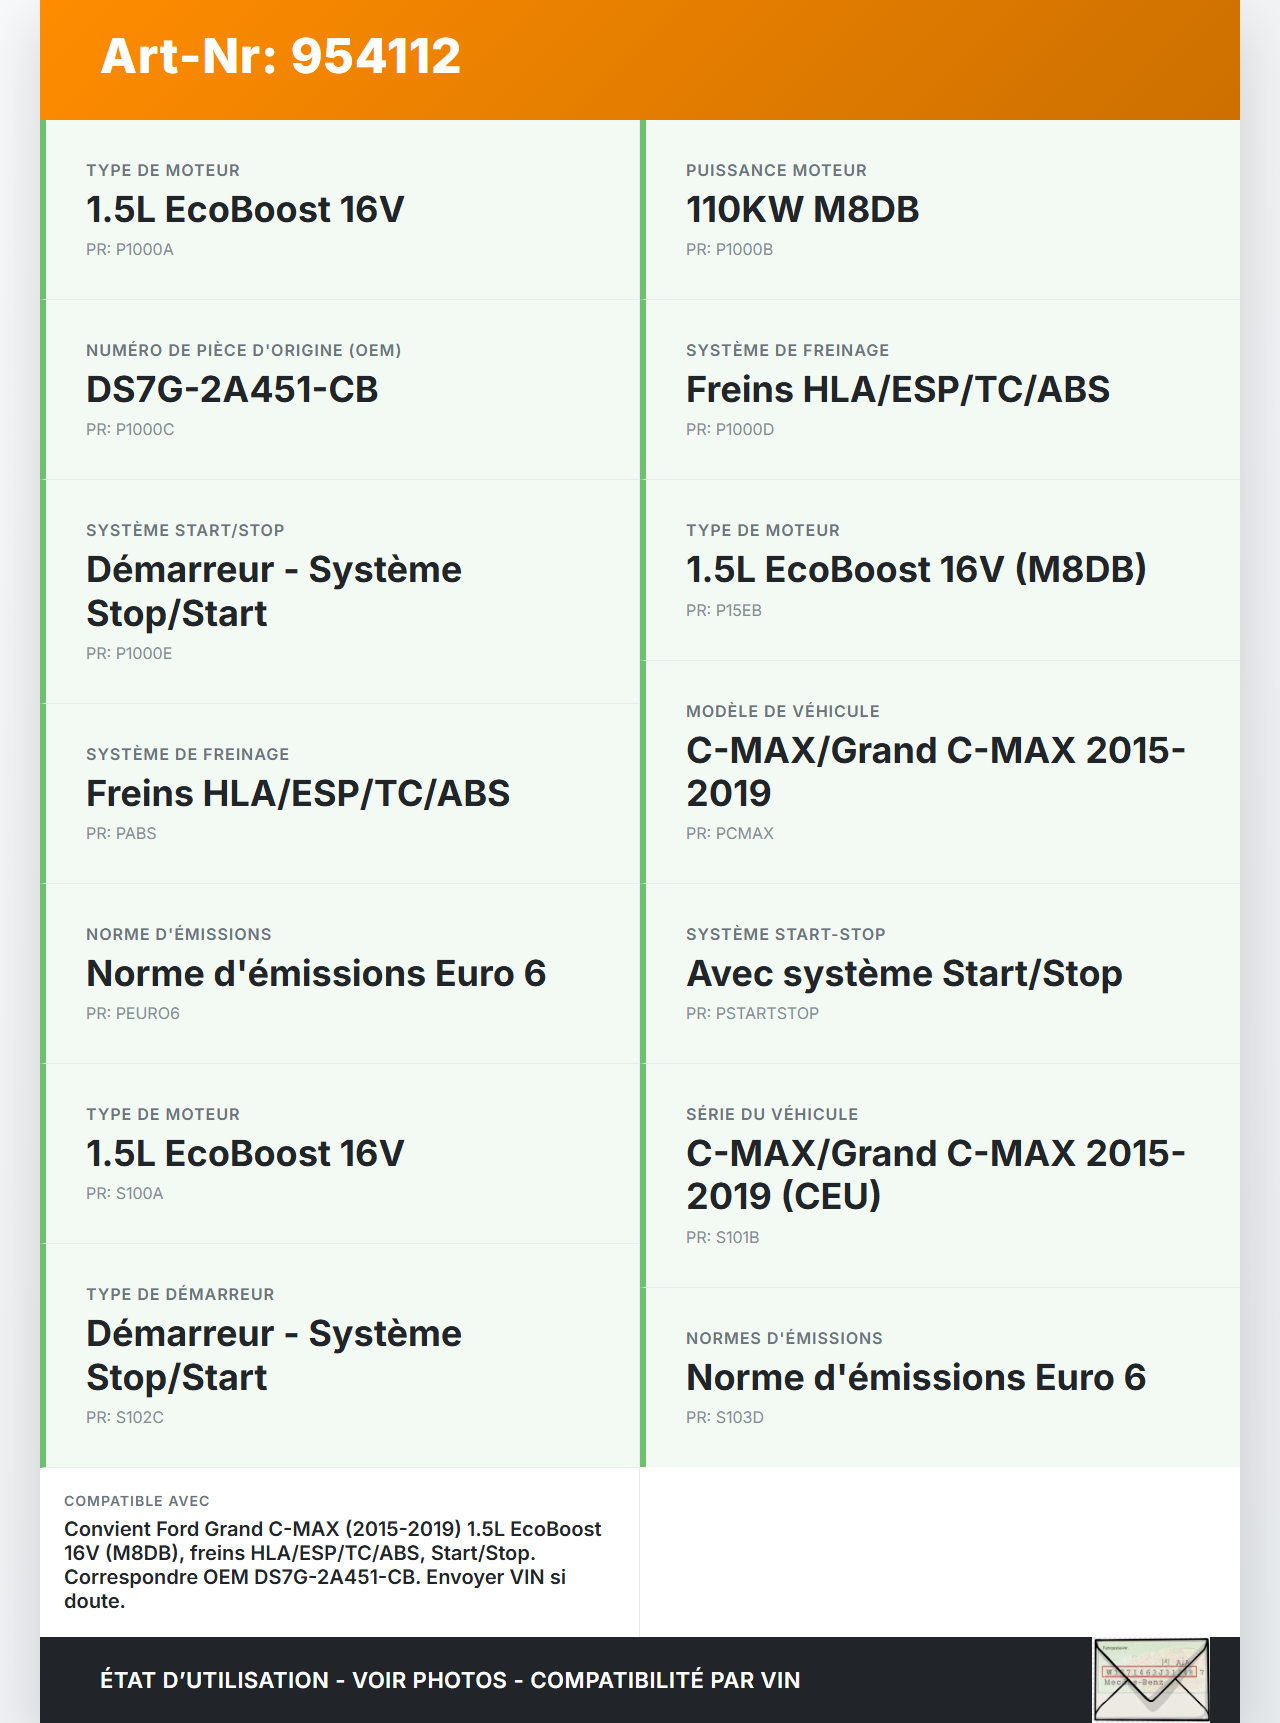Click the PR: PCMAX code
The image size is (1280, 1723).
point(730,834)
